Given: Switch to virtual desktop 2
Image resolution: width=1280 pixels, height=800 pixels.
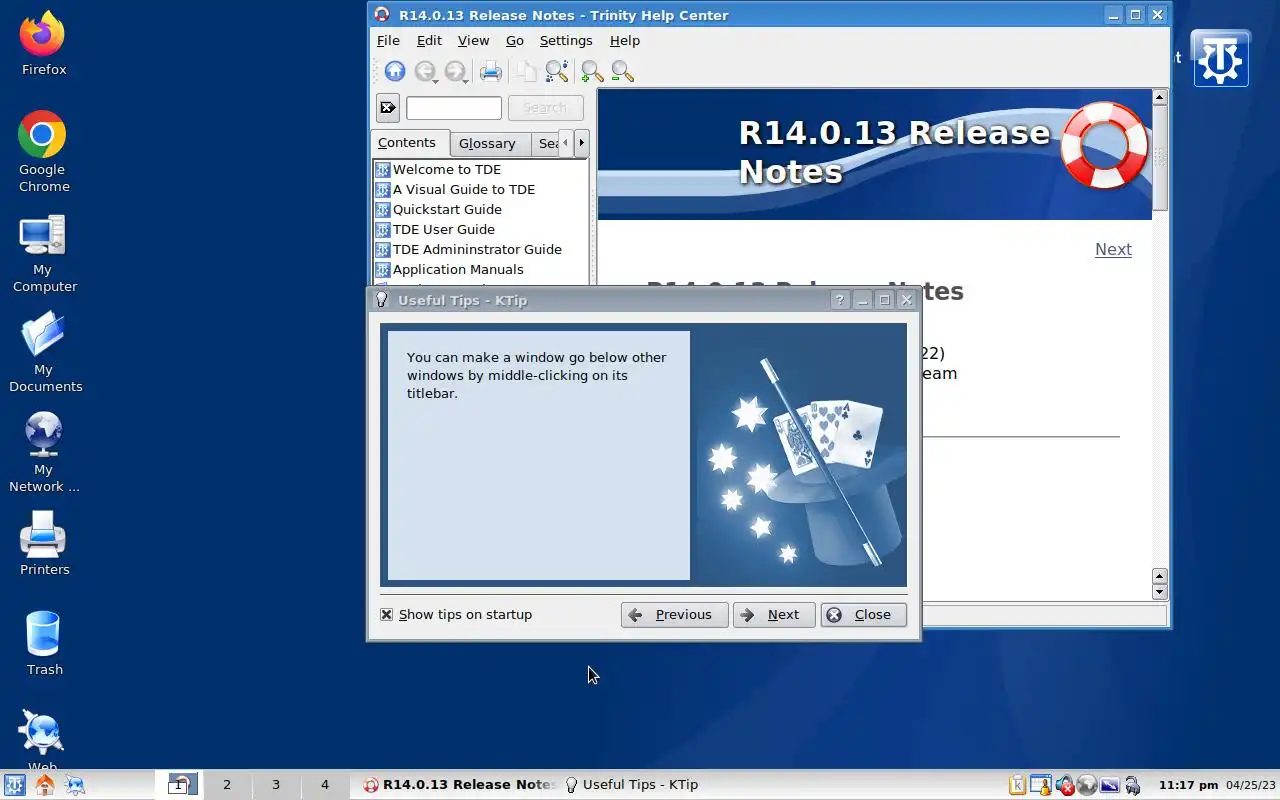Looking at the screenshot, I should 227,785.
